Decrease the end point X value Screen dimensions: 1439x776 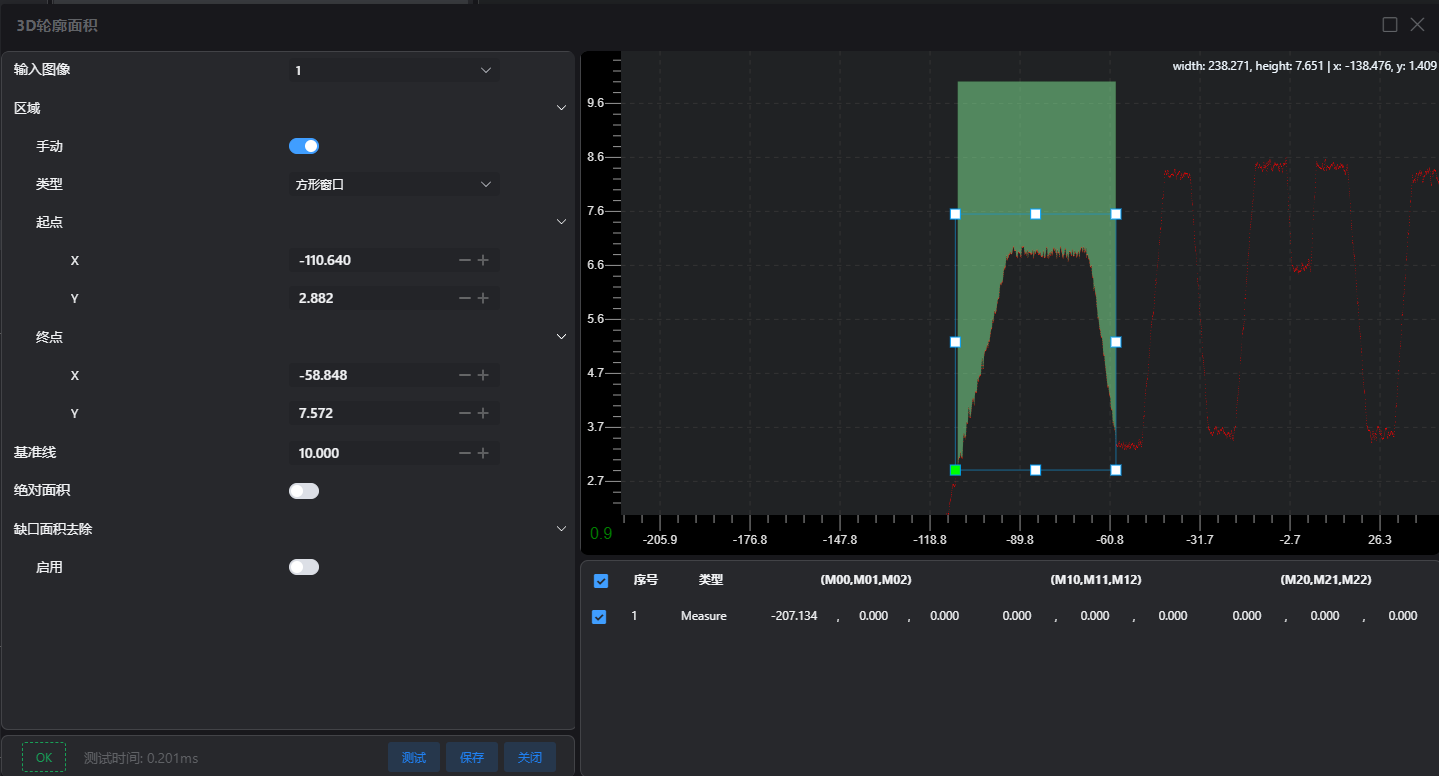464,375
